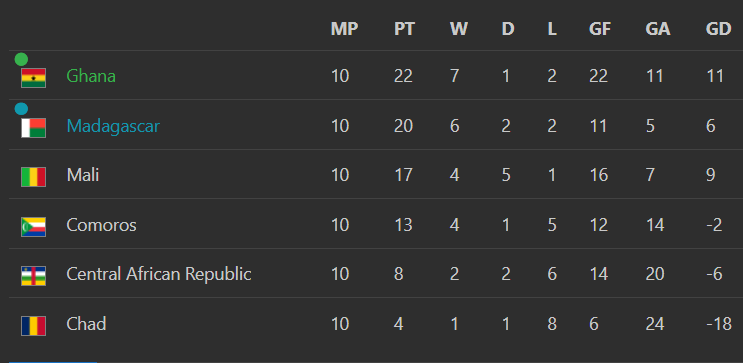Select the Mali team name
Image resolution: width=743 pixels, height=363 pixels.
point(83,175)
